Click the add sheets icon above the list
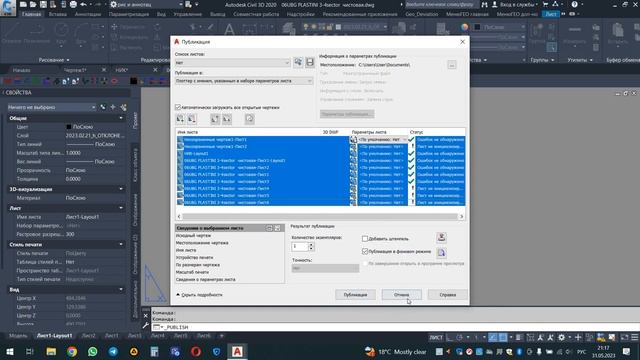This screenshot has height=360, width=640. pos(180,119)
